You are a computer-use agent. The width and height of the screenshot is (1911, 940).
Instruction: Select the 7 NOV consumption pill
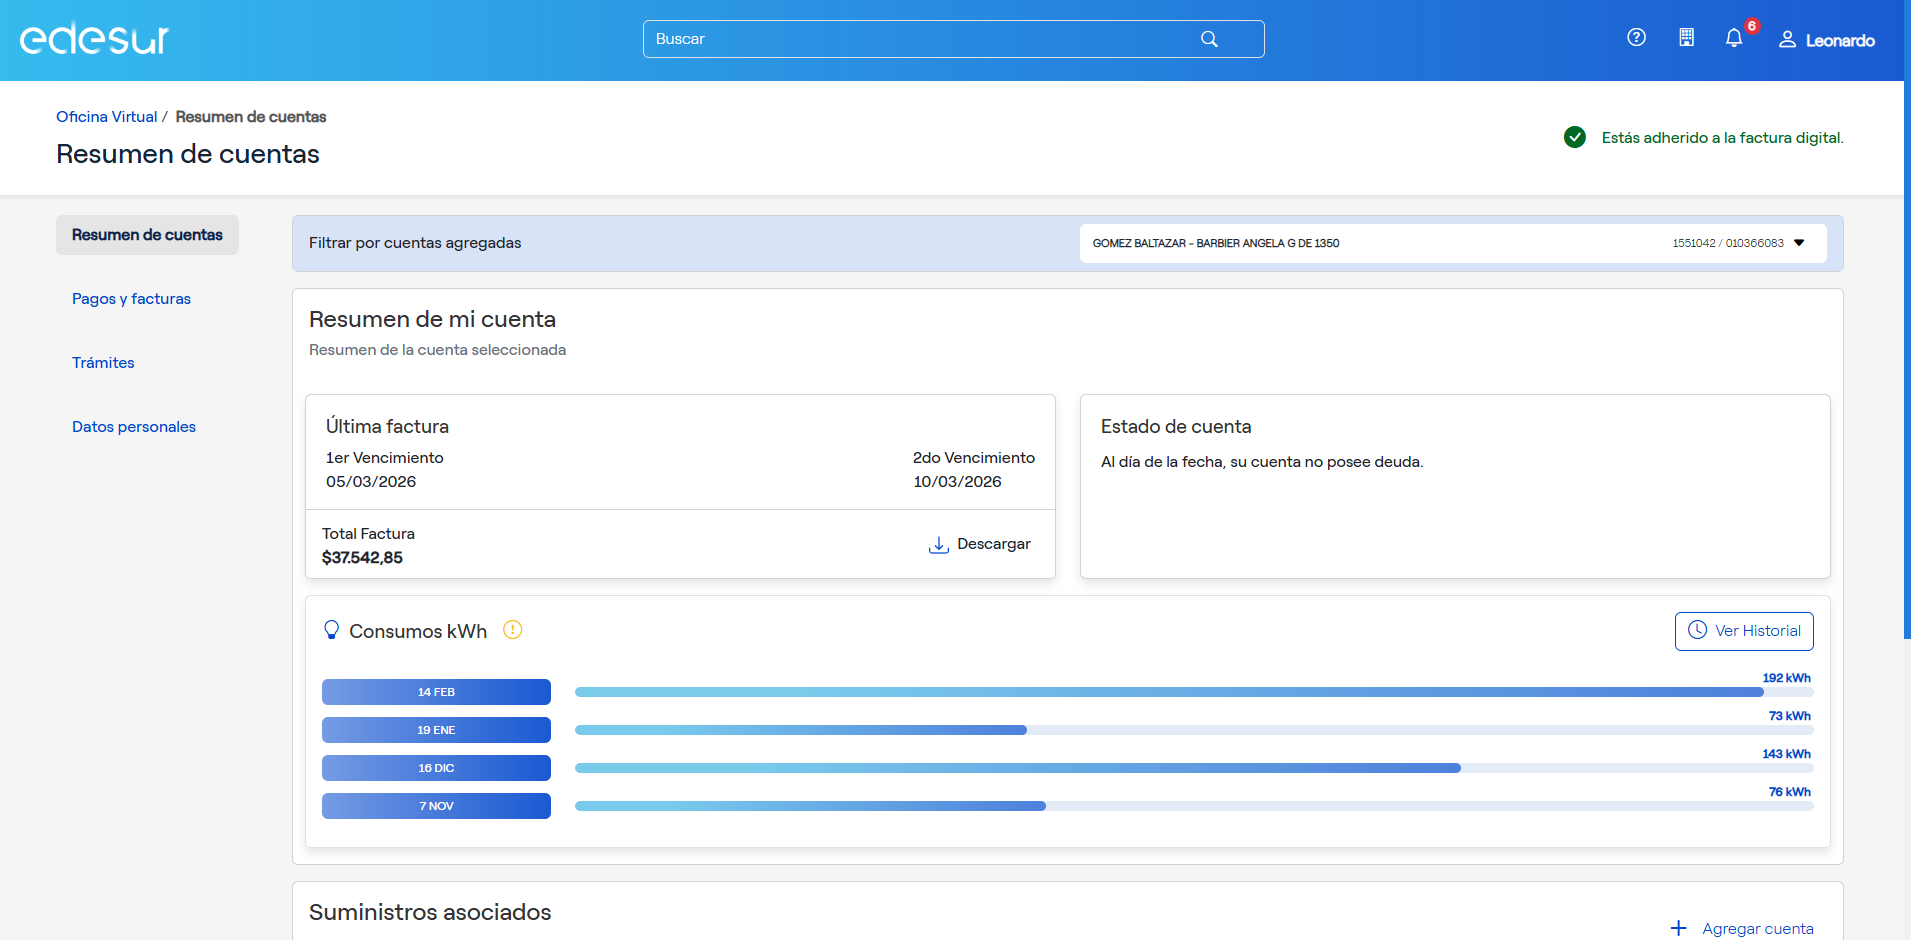click(x=436, y=806)
